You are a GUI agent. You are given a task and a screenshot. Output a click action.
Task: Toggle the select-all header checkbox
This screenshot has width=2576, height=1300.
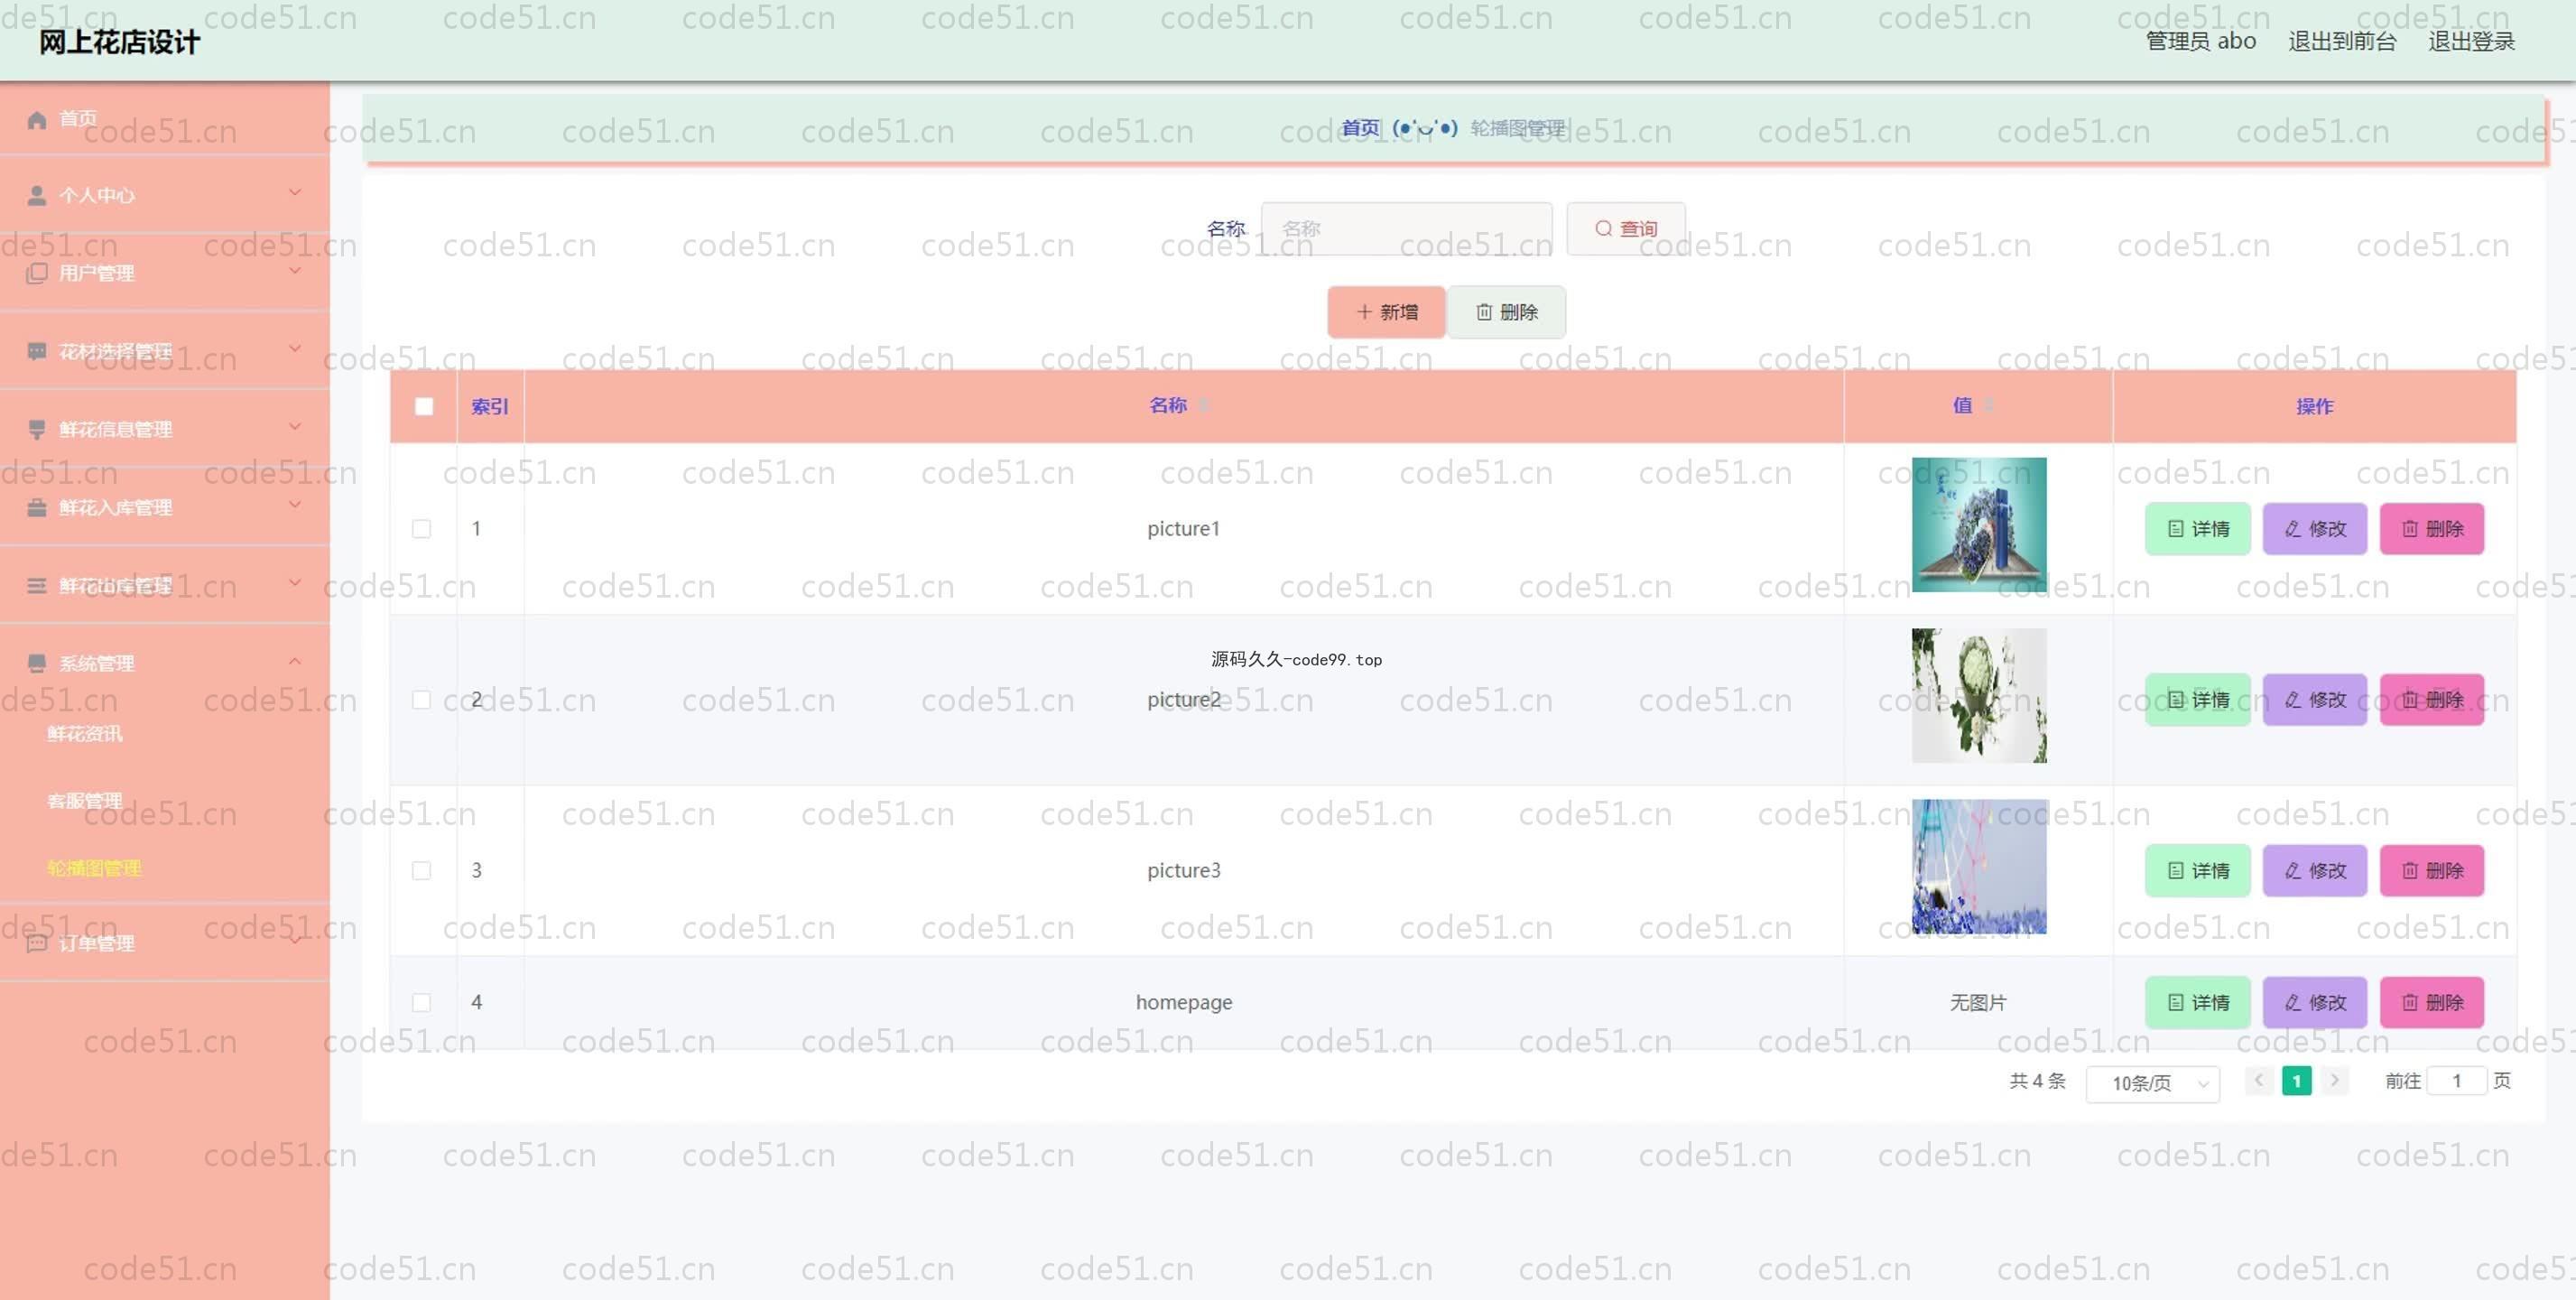click(x=424, y=406)
